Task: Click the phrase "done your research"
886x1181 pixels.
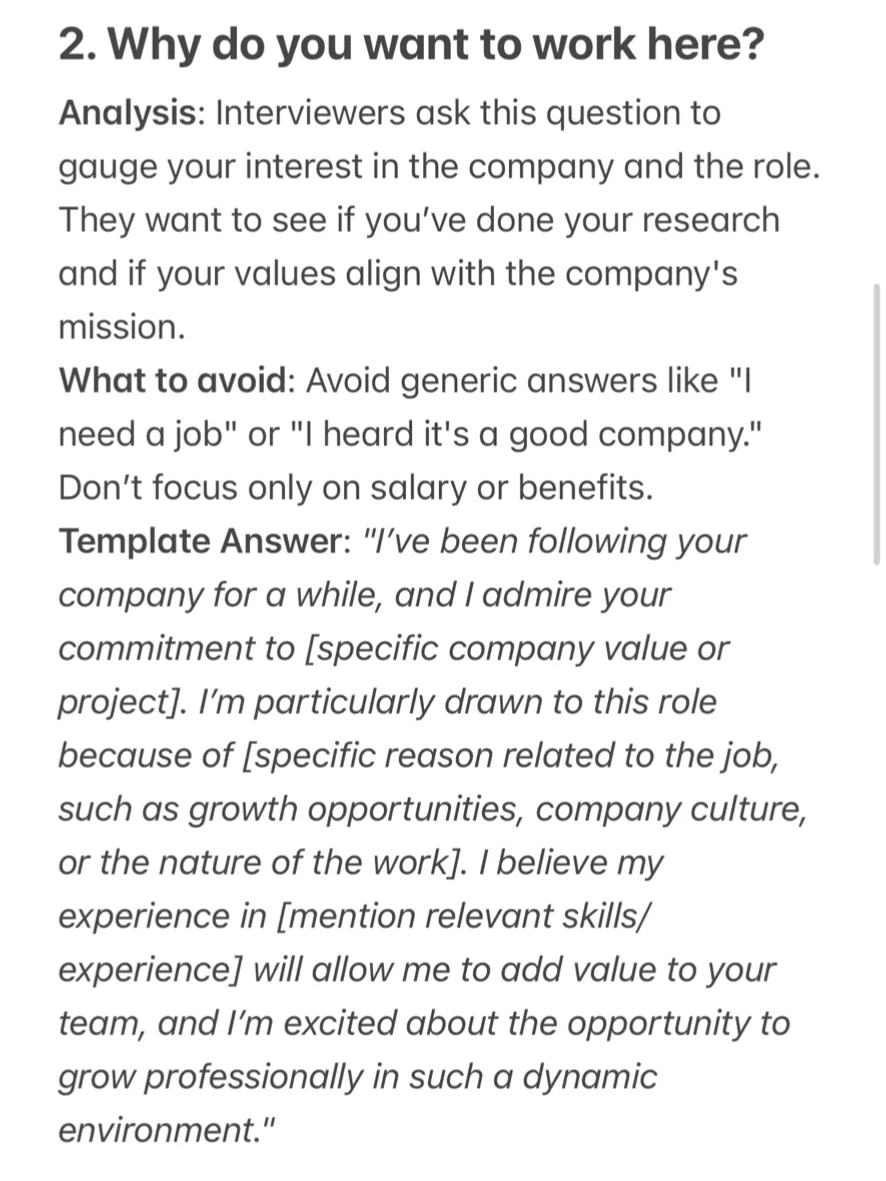Action: pyautogui.click(x=628, y=221)
